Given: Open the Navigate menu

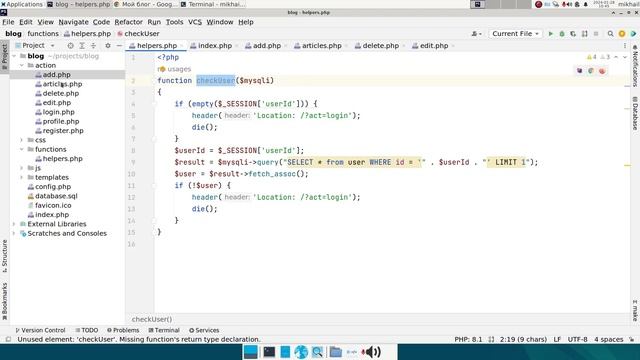Looking at the screenshot, I should pos(73,22).
